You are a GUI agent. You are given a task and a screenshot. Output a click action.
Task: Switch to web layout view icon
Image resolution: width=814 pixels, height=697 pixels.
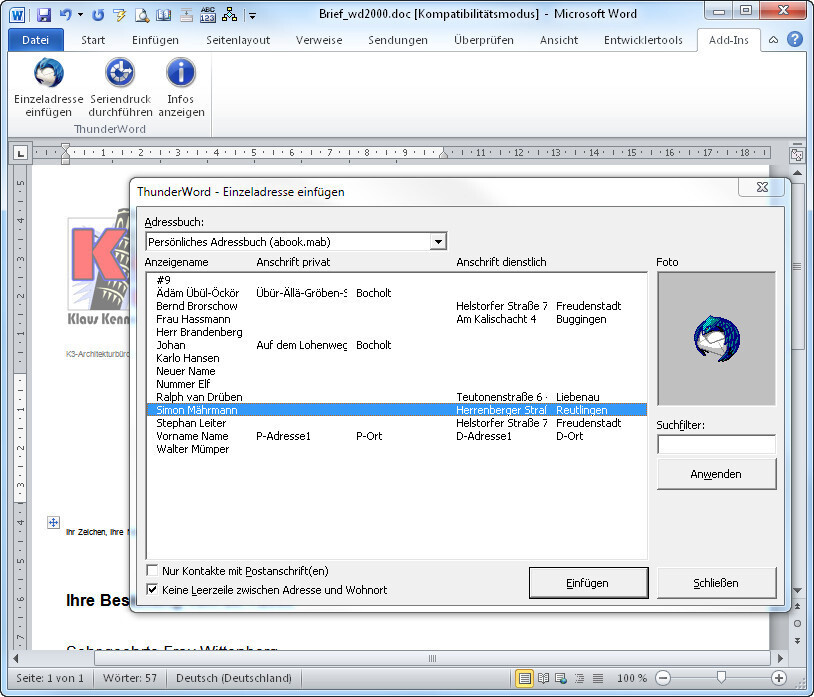[561, 678]
